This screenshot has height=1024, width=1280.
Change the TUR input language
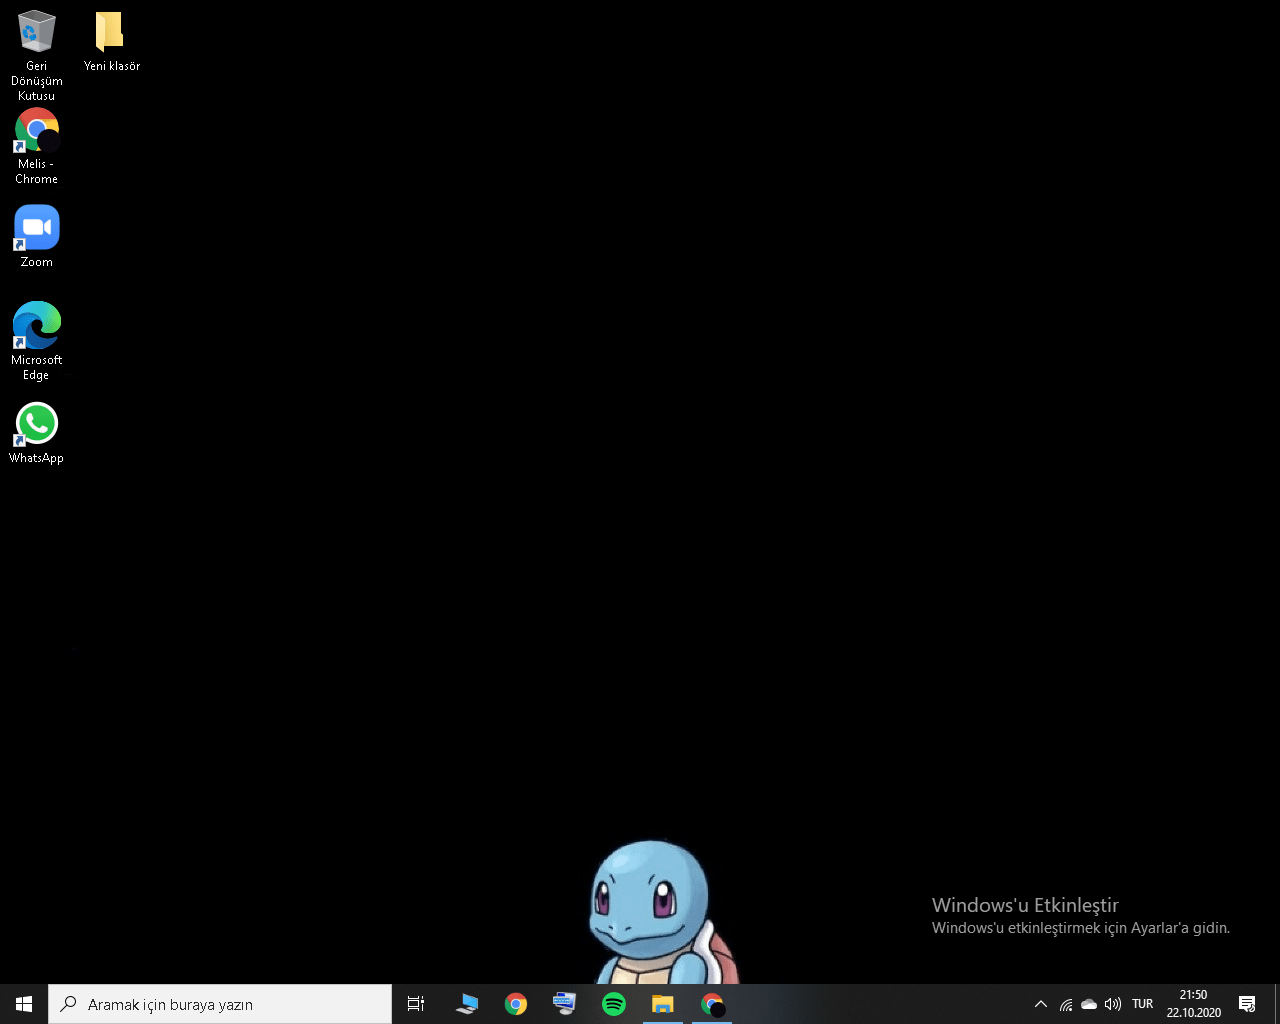pos(1143,1004)
